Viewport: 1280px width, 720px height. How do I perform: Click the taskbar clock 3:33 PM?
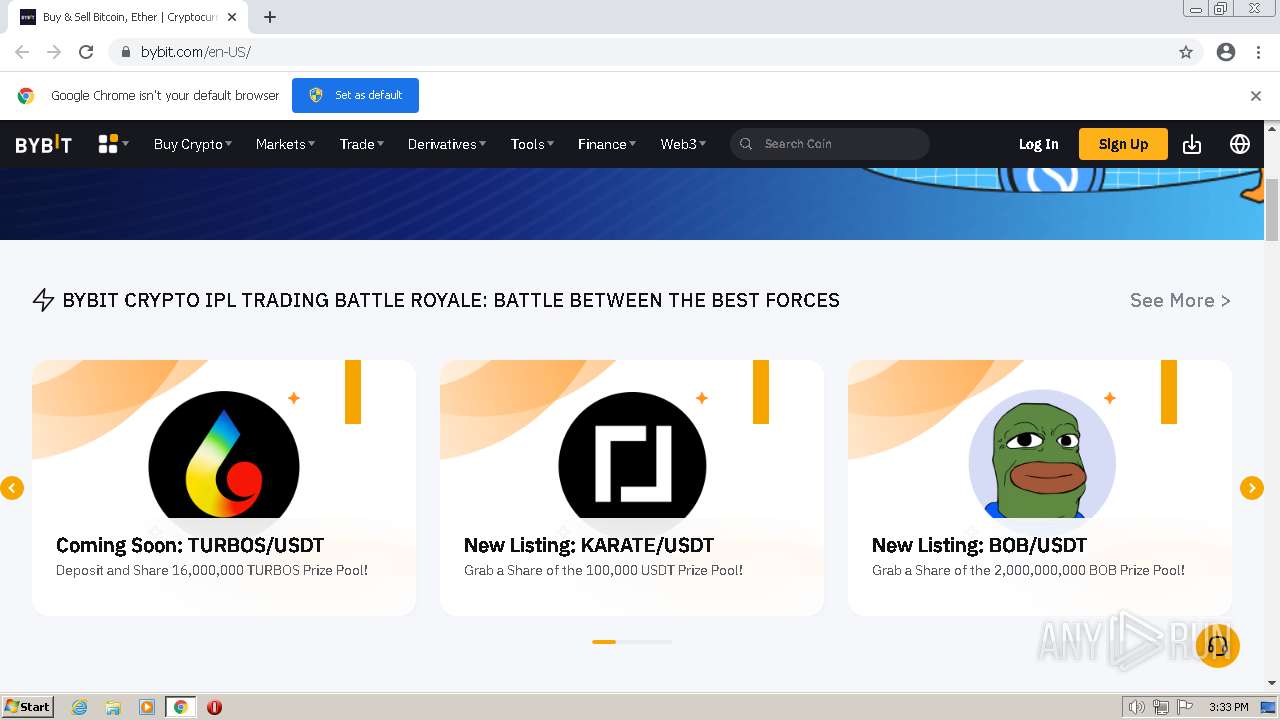click(x=1228, y=707)
